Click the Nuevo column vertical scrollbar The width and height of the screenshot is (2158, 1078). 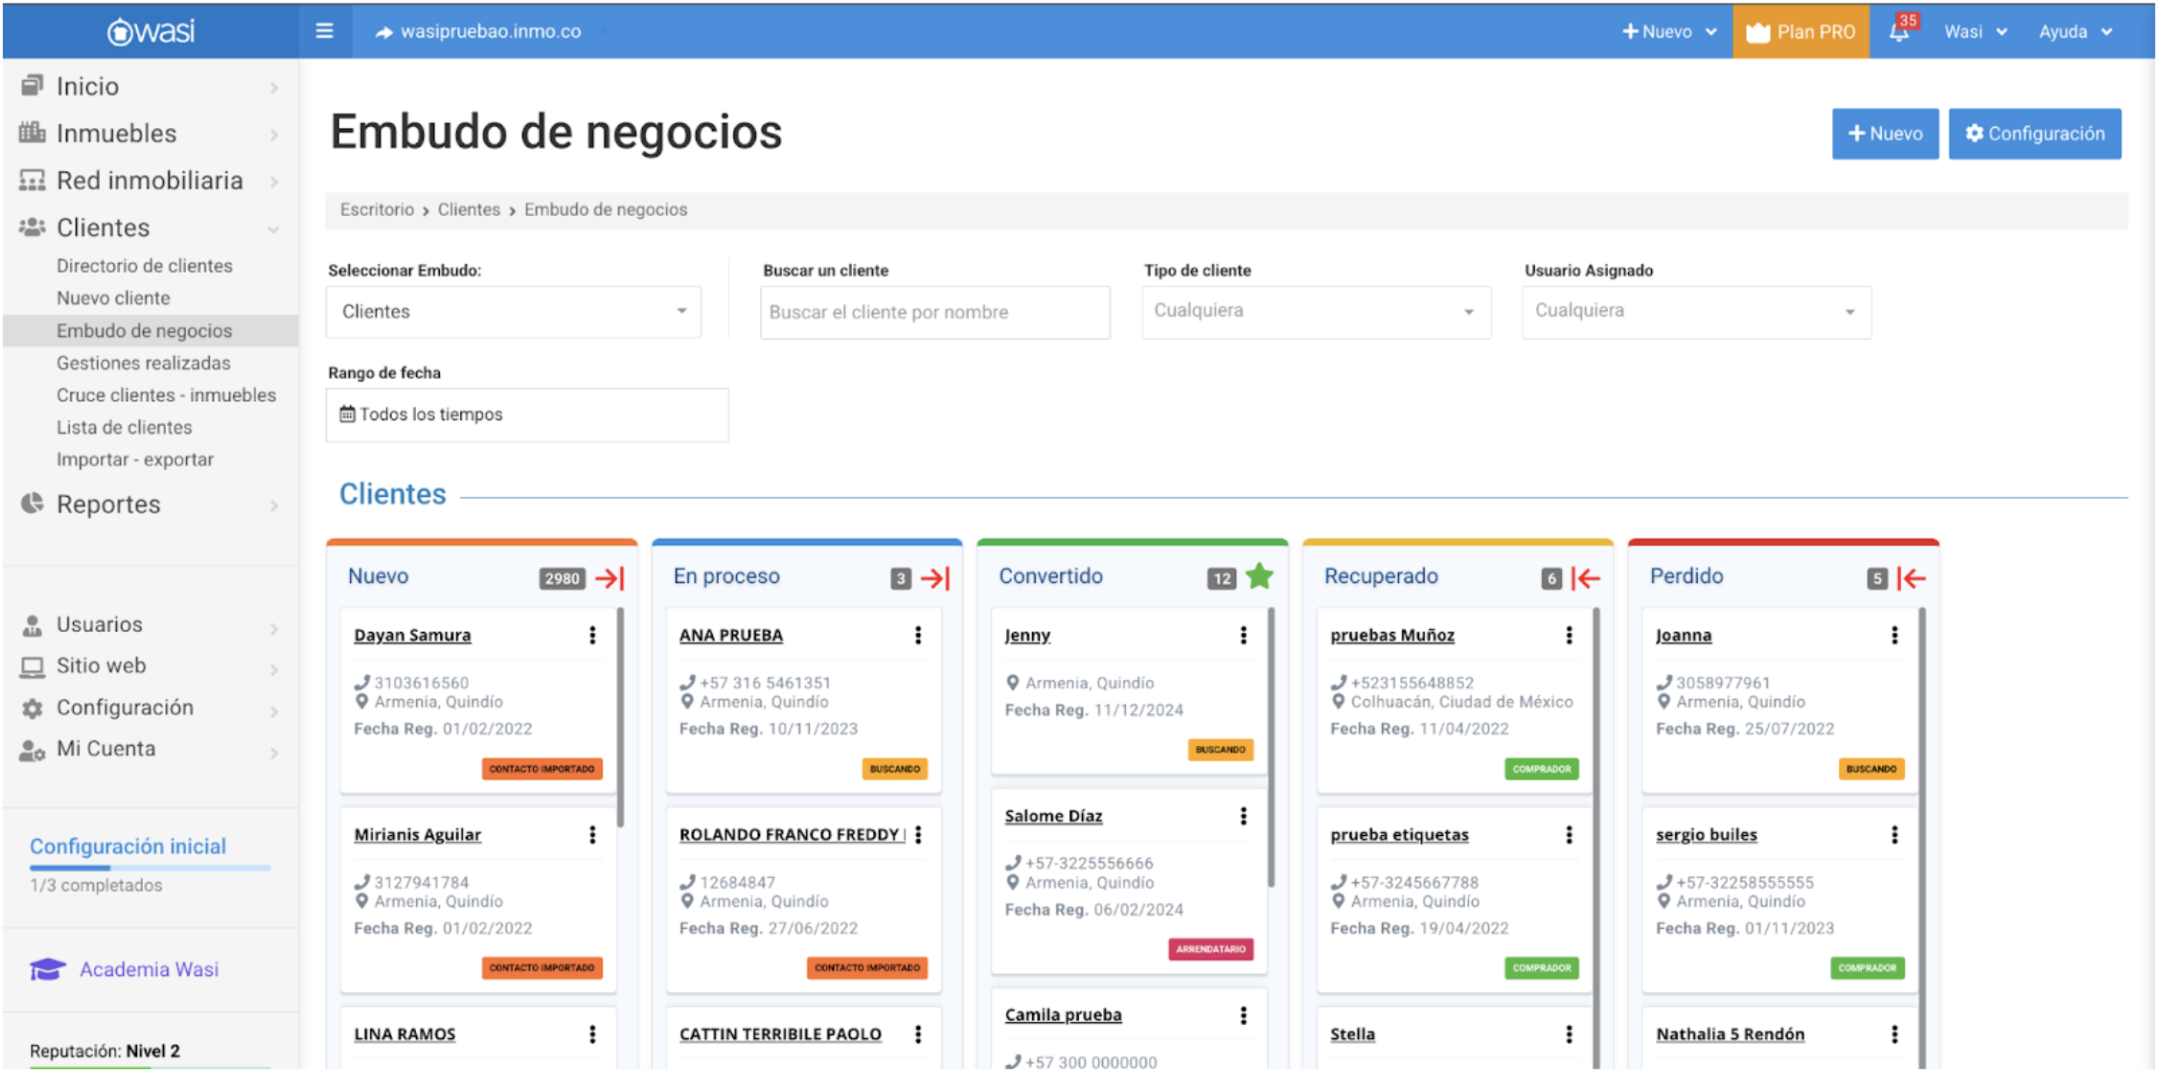click(x=621, y=718)
